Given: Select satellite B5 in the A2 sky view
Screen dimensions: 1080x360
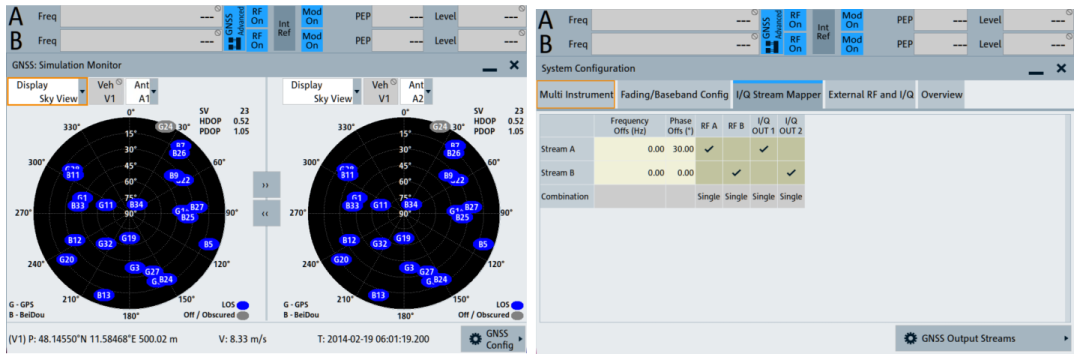Looking at the screenshot, I should pos(483,244).
